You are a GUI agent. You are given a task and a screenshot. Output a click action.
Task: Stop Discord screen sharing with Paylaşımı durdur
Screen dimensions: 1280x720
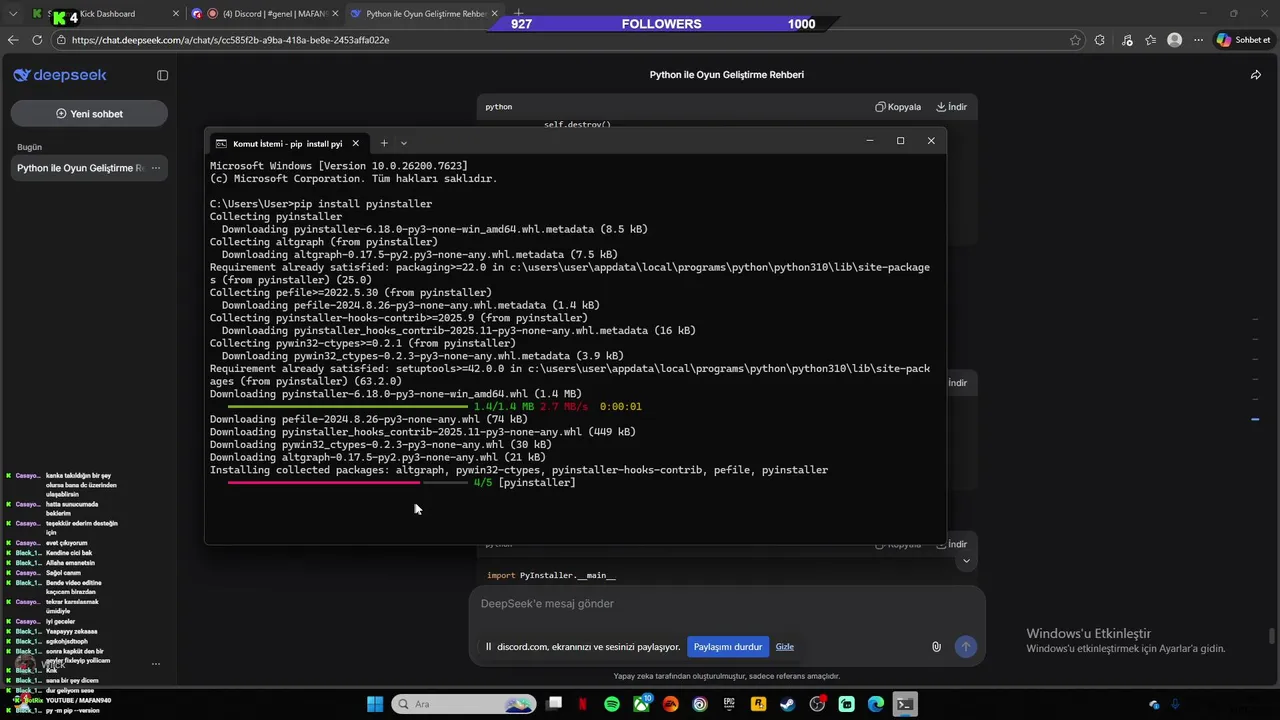(728, 647)
